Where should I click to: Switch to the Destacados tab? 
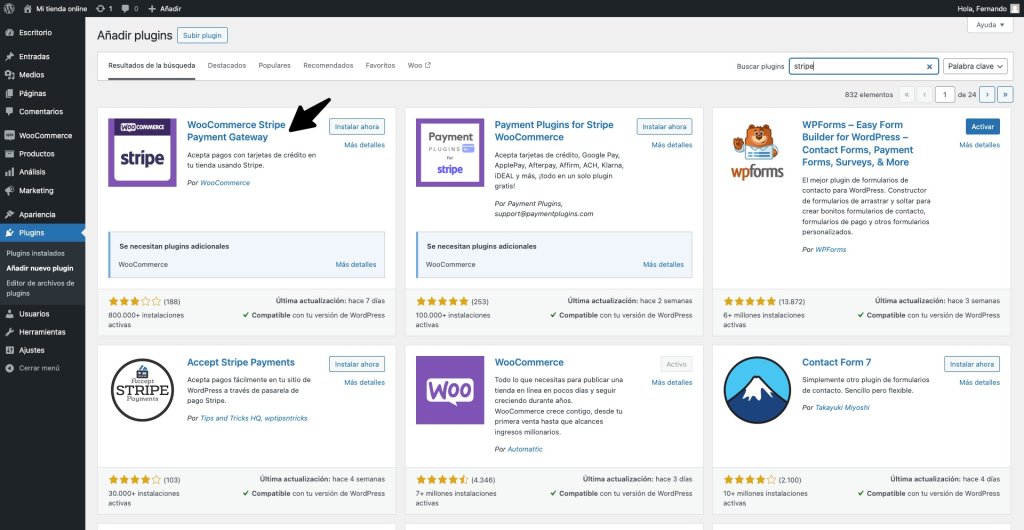click(227, 65)
